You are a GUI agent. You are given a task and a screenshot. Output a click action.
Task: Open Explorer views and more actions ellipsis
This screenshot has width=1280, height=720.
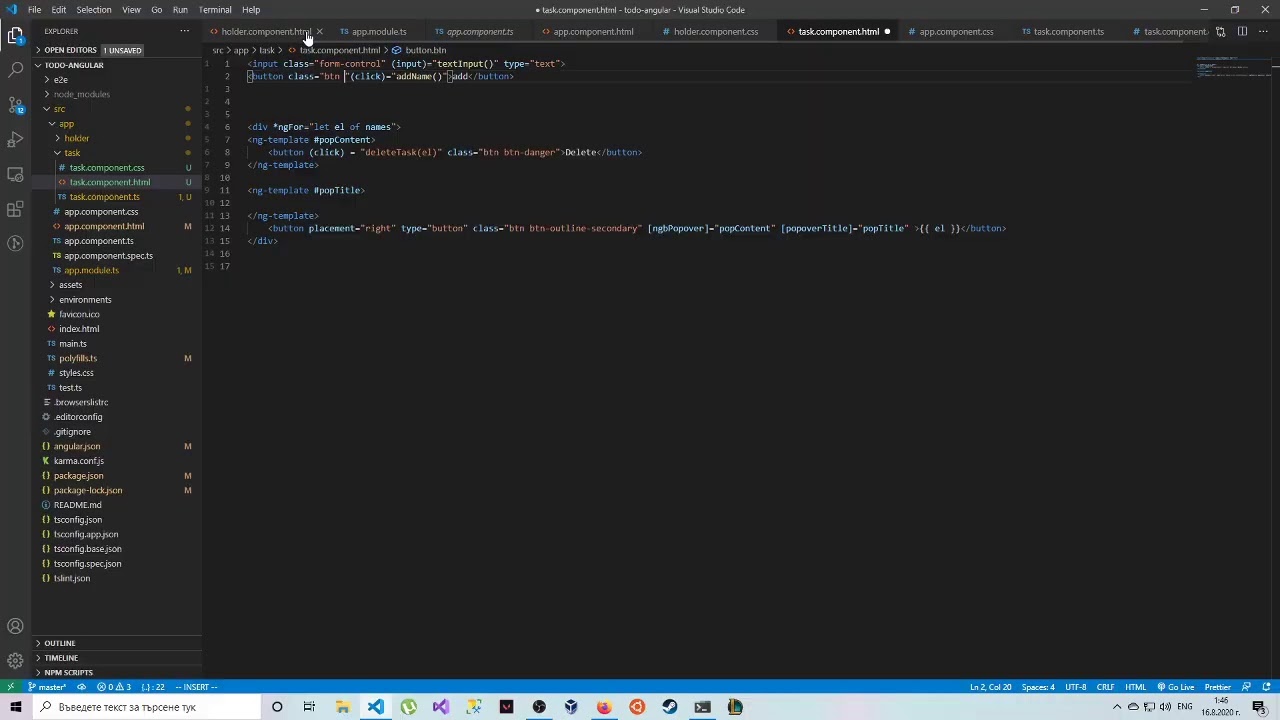click(184, 31)
